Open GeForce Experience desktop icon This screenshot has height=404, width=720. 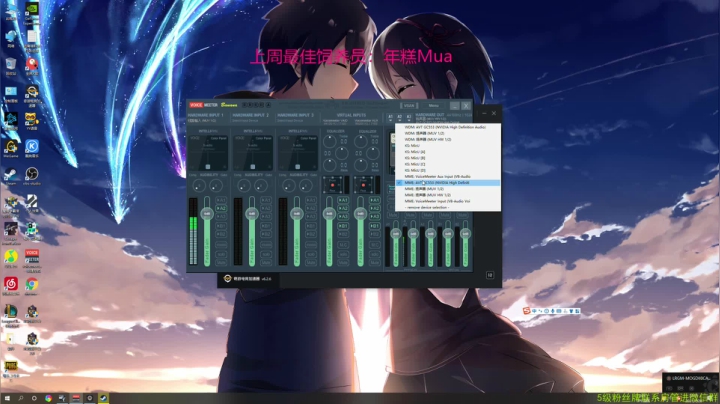tap(32, 13)
